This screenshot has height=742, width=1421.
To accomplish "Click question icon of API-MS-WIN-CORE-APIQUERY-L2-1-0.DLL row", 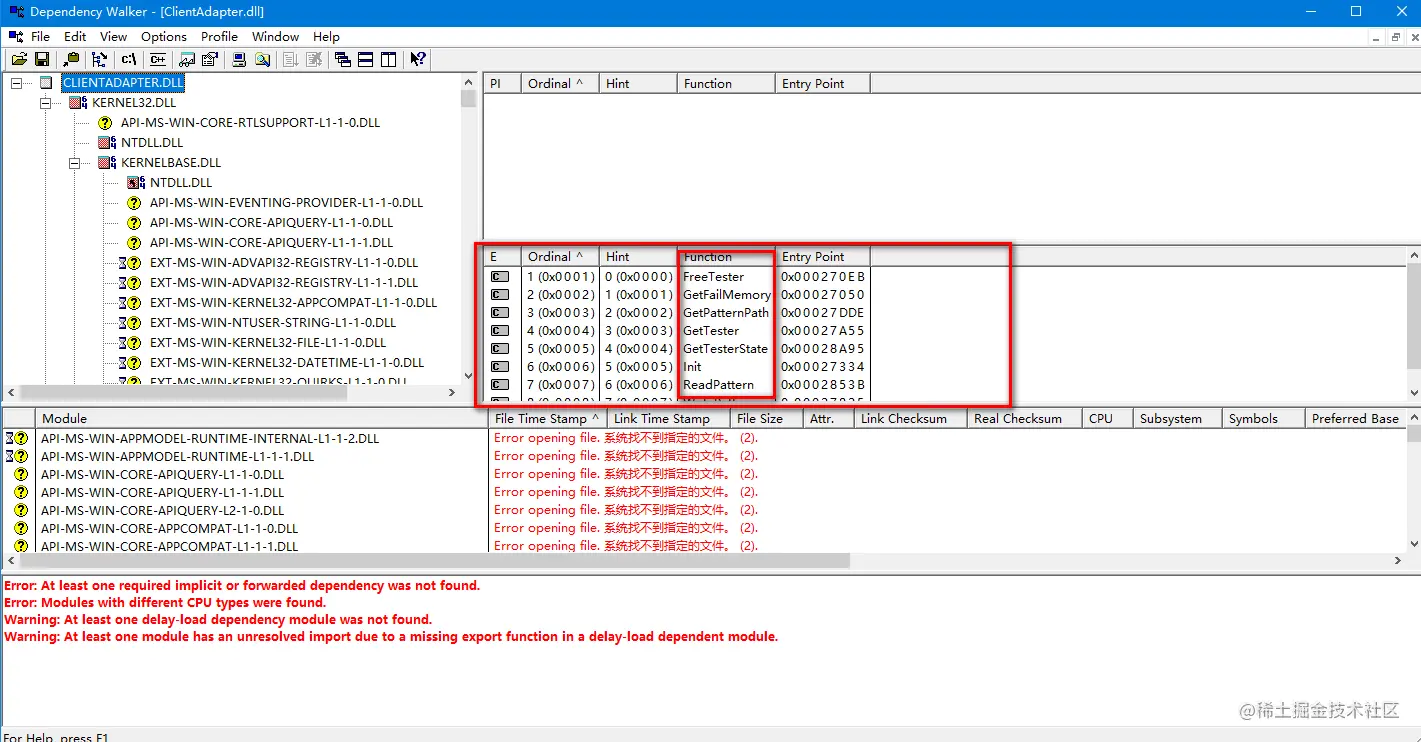I will click(21, 510).
